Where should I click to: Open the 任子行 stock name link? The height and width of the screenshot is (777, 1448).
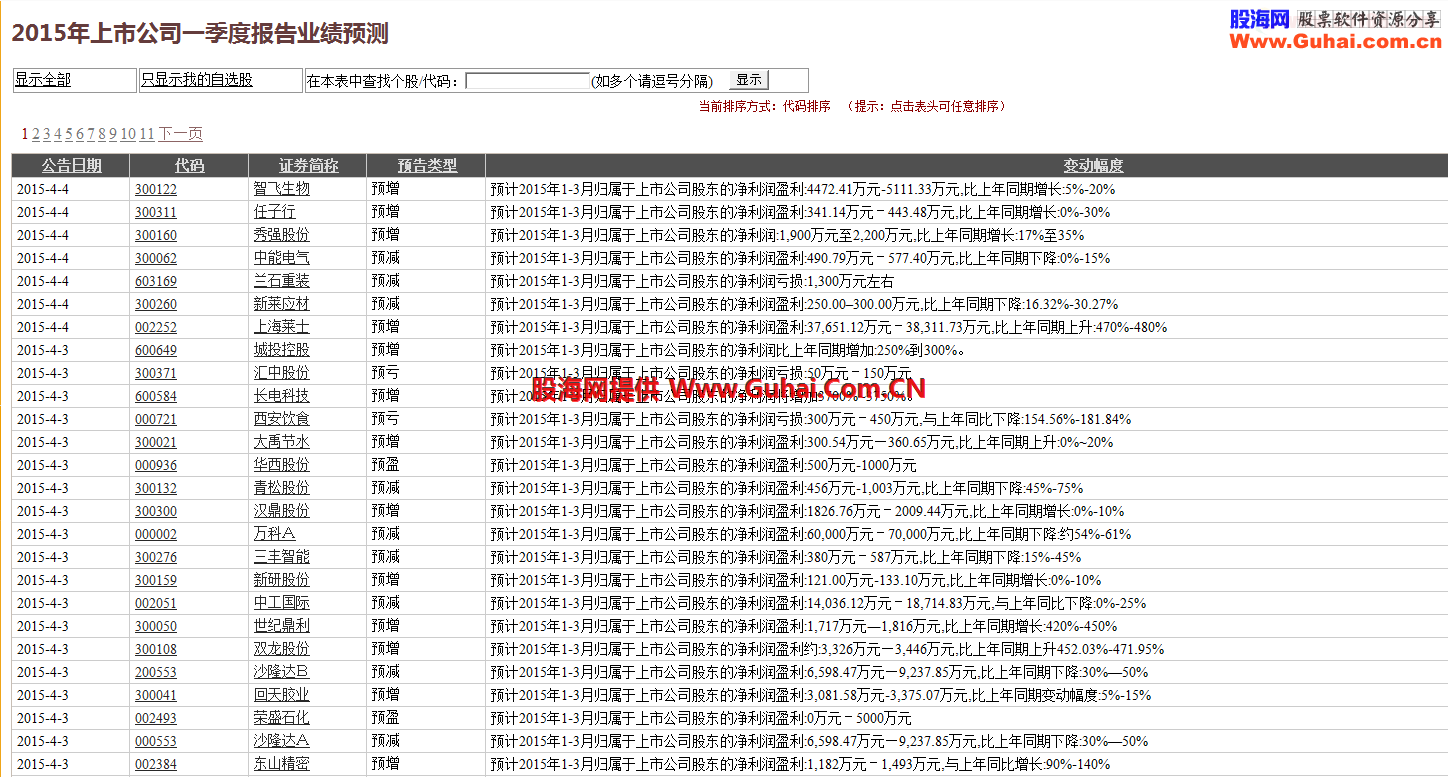point(275,212)
